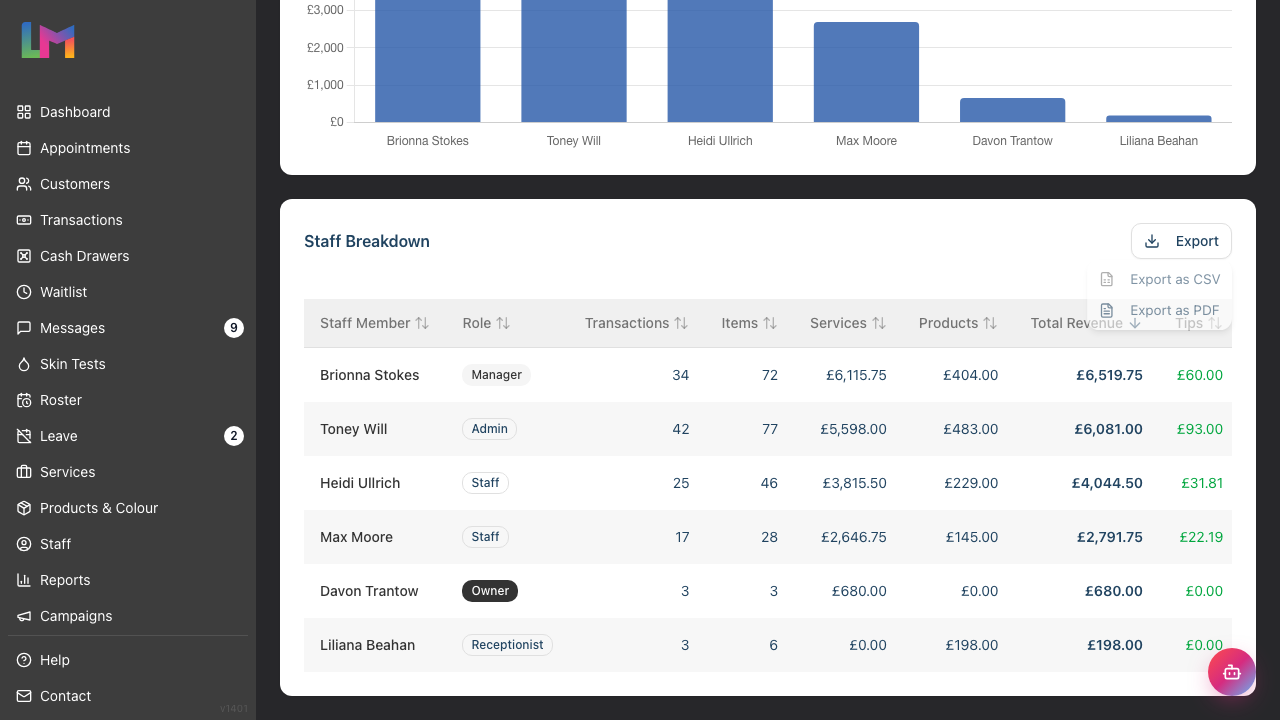Open Campaigns from the sidebar
The image size is (1280, 720).
[76, 616]
